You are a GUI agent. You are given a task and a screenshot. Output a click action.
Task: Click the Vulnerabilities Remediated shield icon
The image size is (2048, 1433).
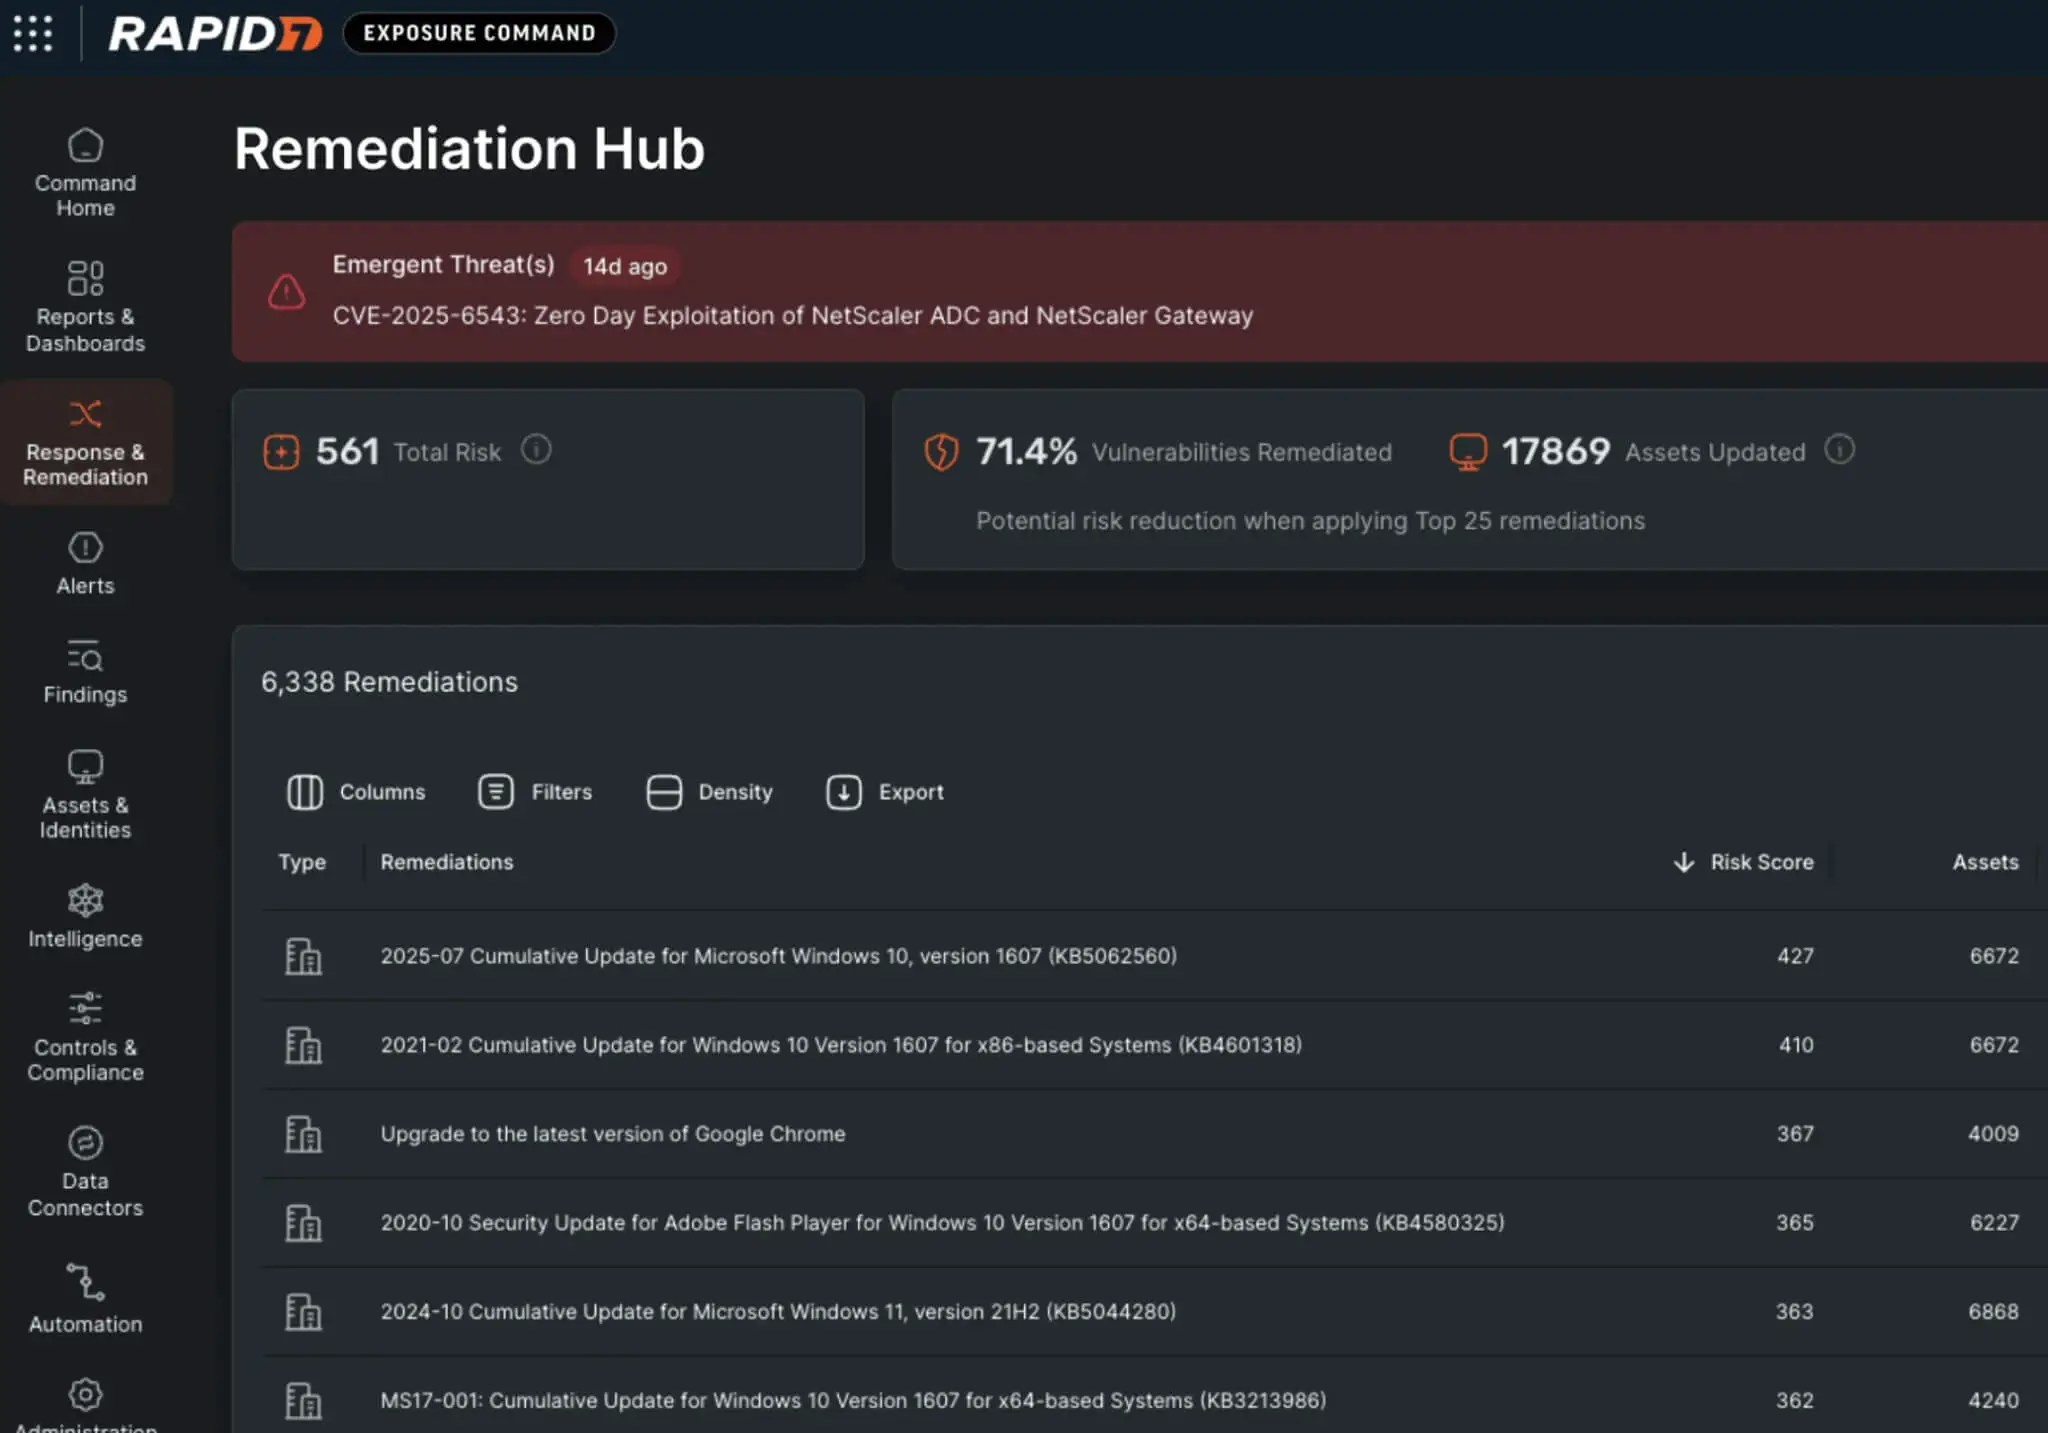tap(941, 452)
